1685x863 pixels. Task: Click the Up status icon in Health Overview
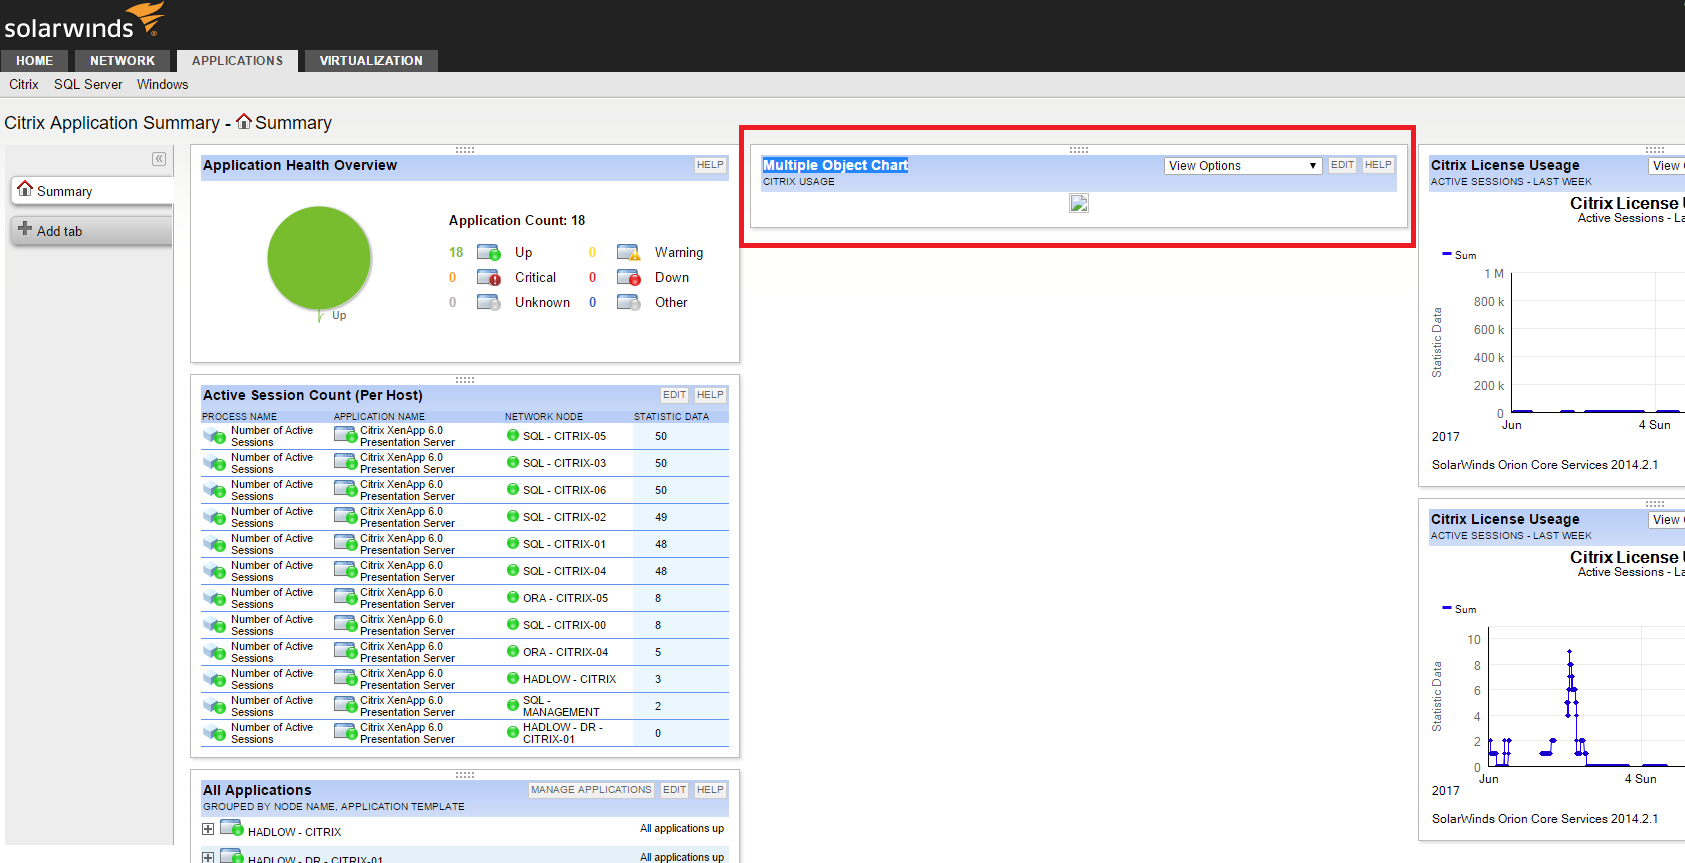[489, 252]
